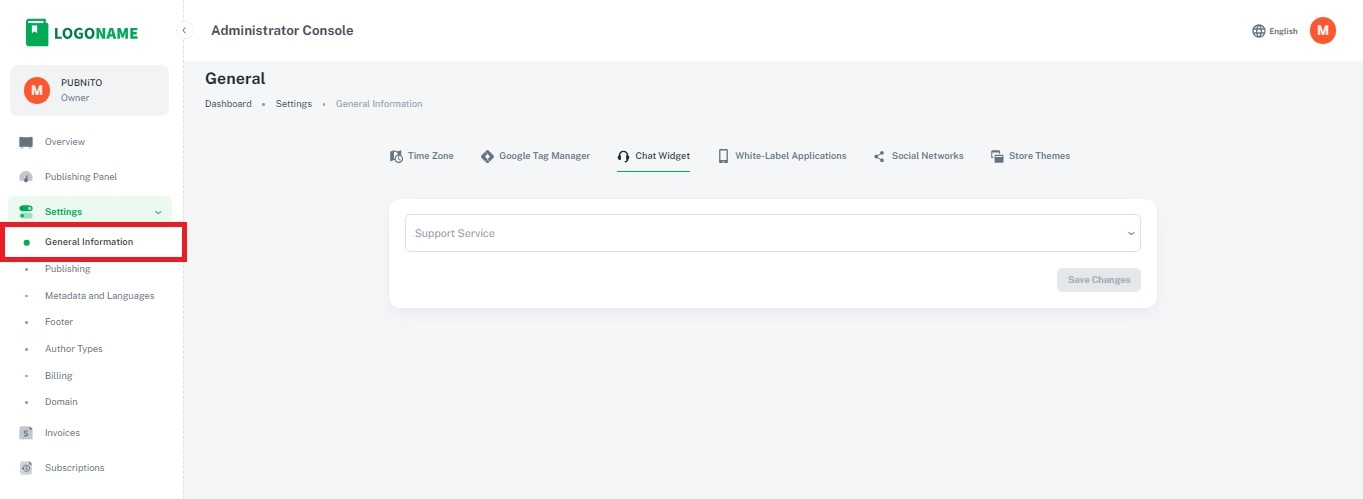Image resolution: width=1363 pixels, height=499 pixels.
Task: Collapse the sidebar with arrow button
Action: (x=184, y=31)
